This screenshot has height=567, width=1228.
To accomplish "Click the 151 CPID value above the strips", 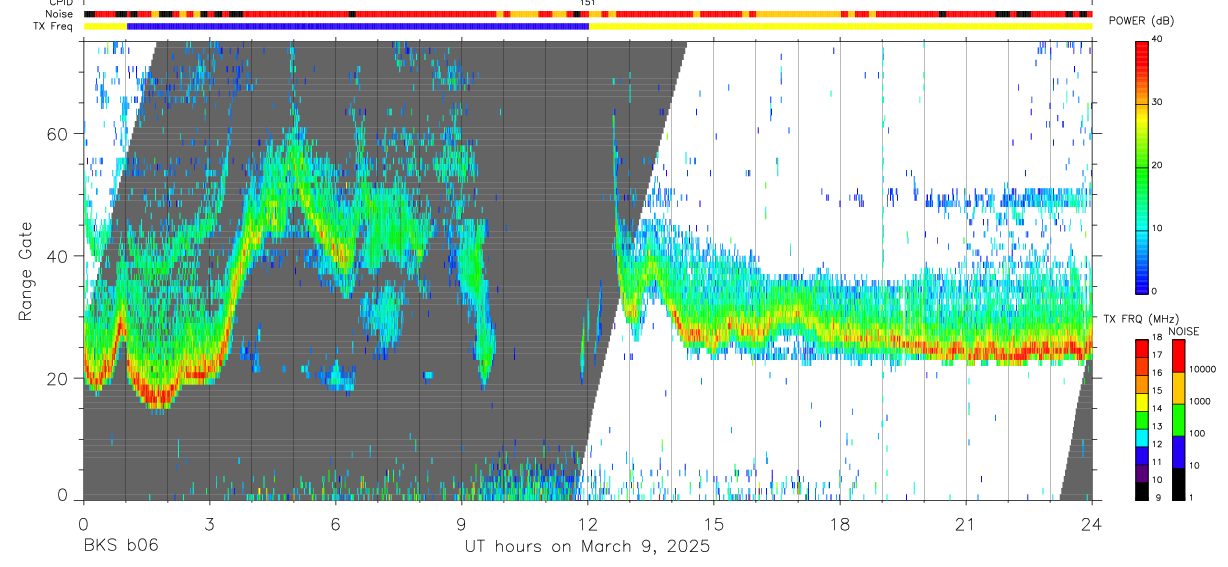I will point(588,3).
